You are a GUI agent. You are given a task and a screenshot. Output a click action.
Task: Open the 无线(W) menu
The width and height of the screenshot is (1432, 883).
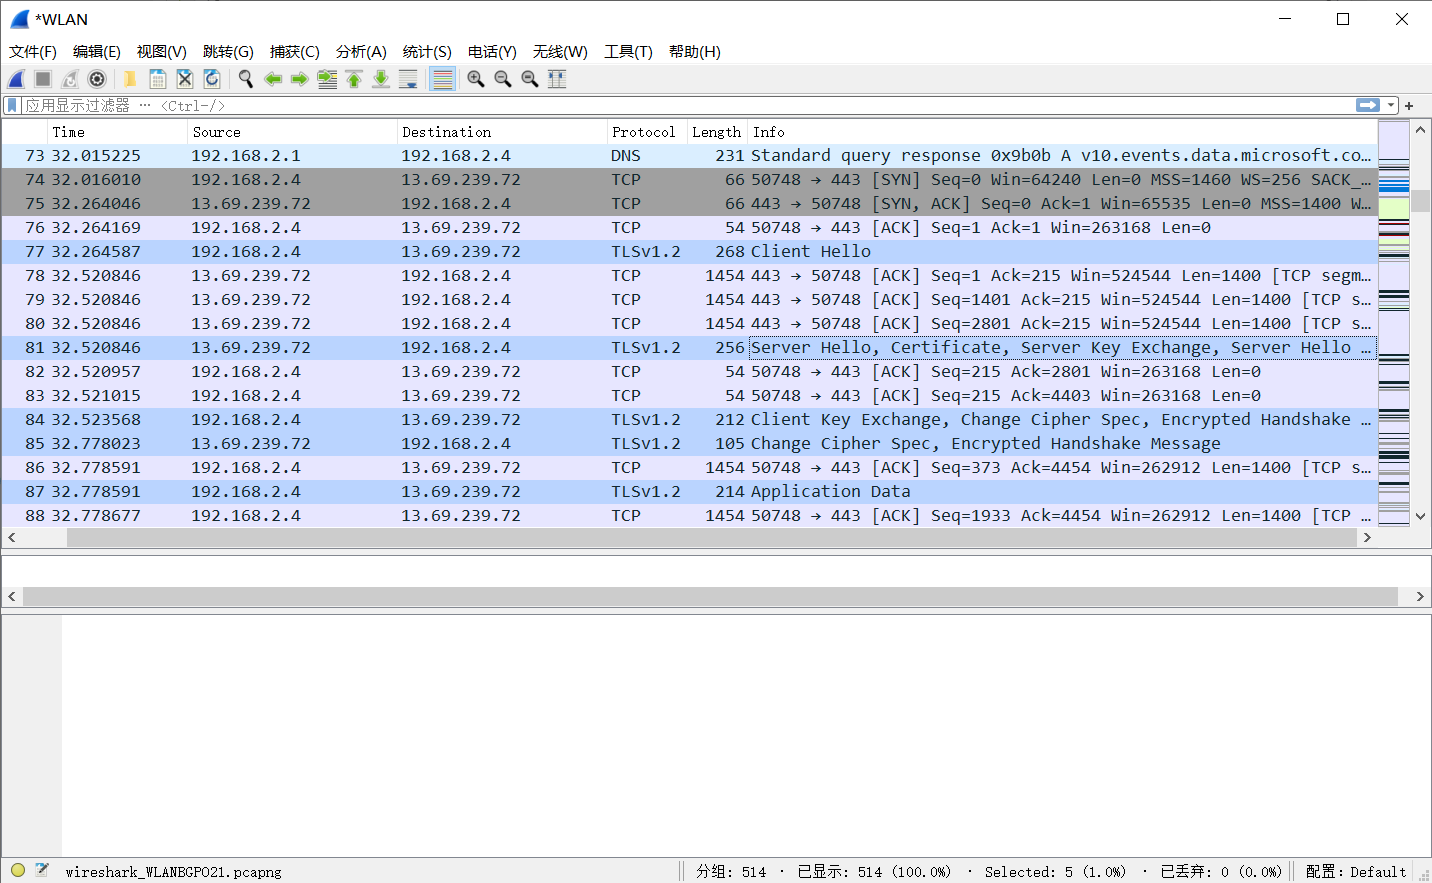560,51
